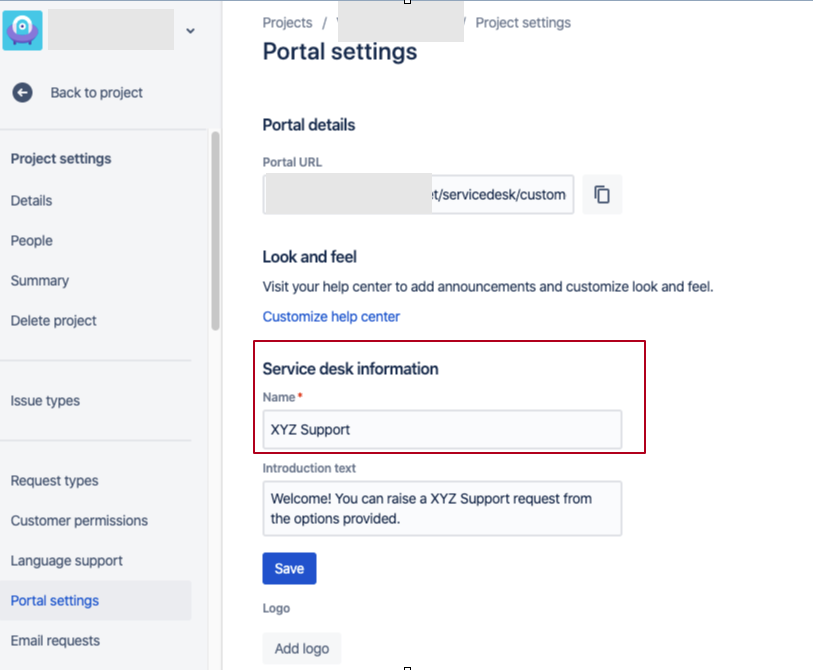The image size is (813, 670).
Task: Click the Back to project arrow icon
Action: coord(22,93)
